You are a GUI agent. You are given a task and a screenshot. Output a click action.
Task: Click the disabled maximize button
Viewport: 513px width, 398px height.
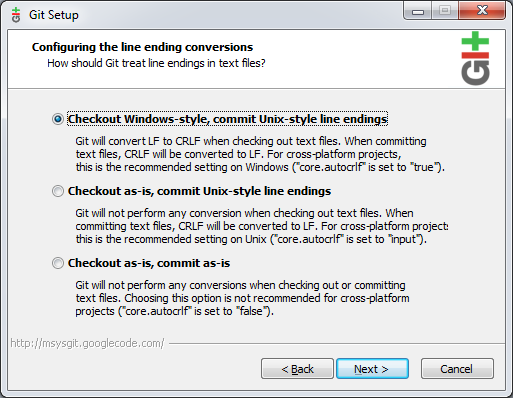tap(445, 11)
